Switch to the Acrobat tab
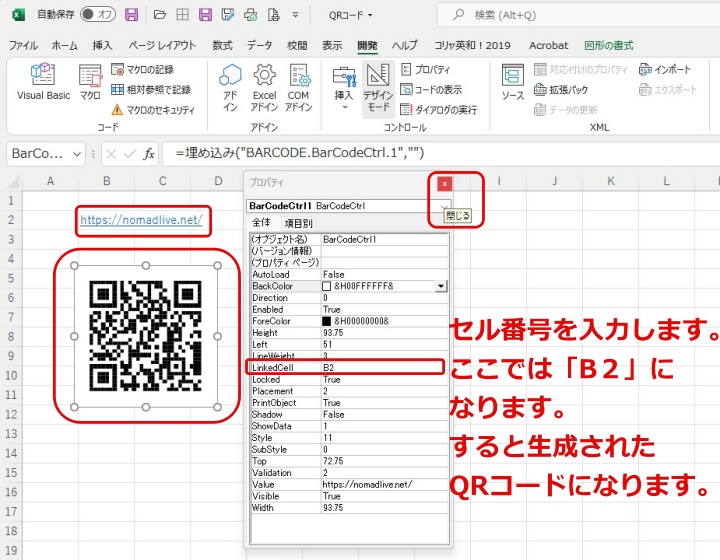Viewport: 720px width, 560px height. coord(548,45)
